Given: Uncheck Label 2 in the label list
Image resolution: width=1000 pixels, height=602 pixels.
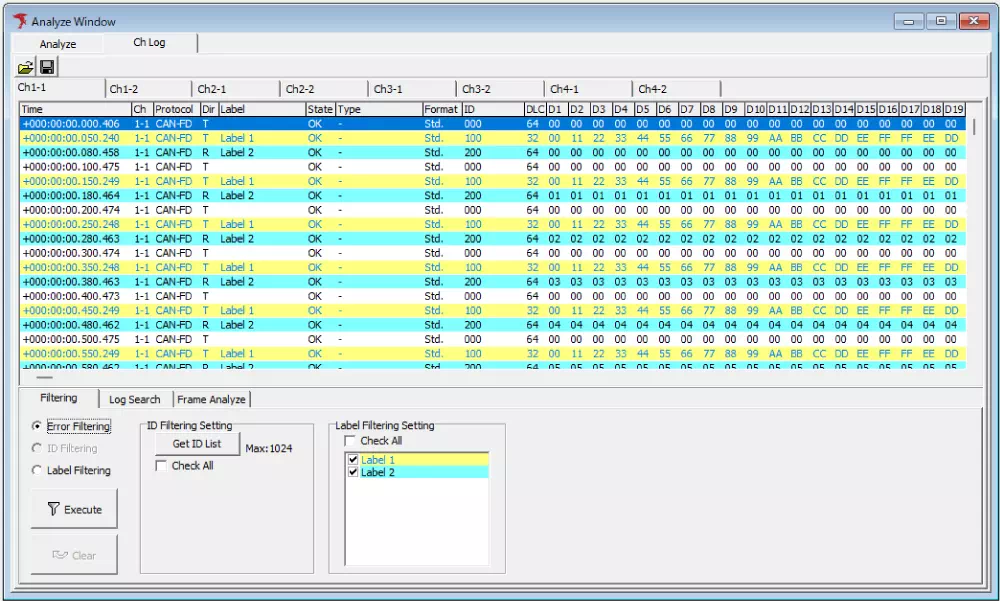Looking at the screenshot, I should pos(352,472).
